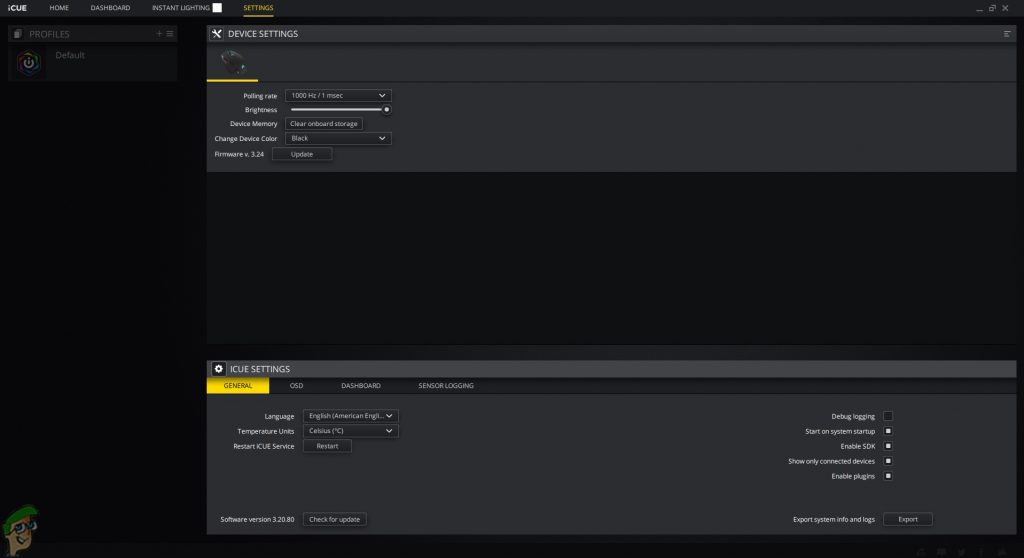This screenshot has width=1024, height=558.
Task: Open the Temperature Units dropdown
Action: pyautogui.click(x=351, y=431)
